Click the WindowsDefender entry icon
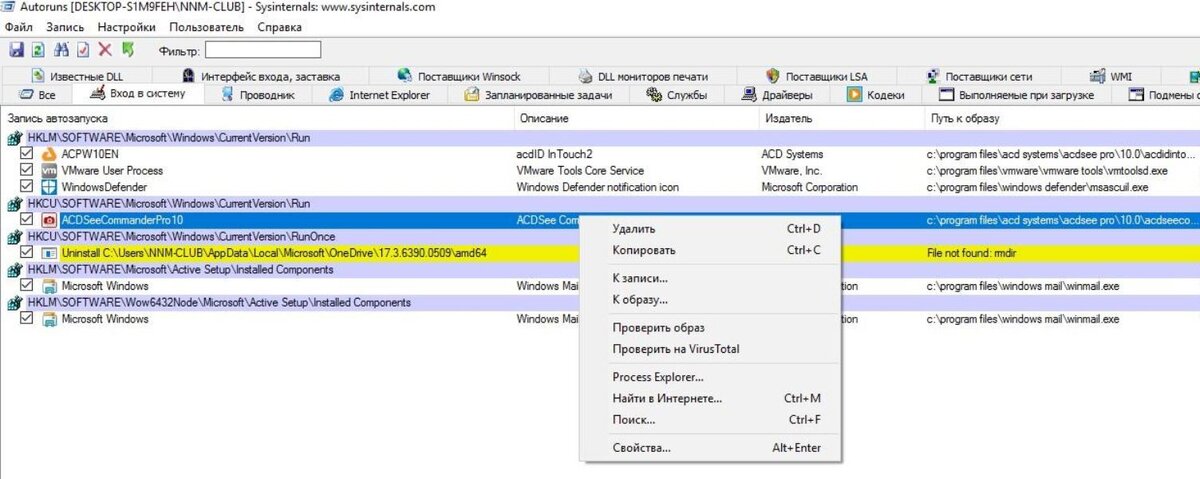This screenshot has width=1200, height=479. point(49,187)
